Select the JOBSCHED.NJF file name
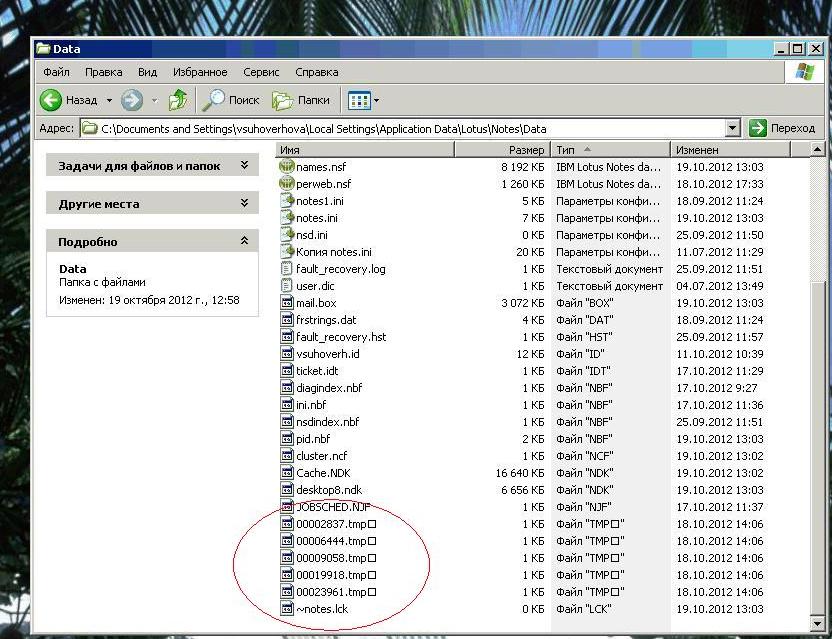 (333, 507)
